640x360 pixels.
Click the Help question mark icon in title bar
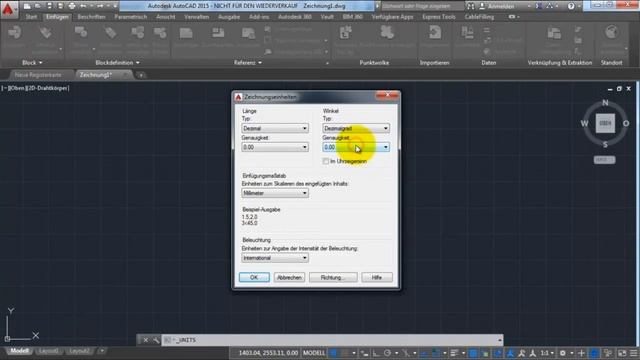[x=571, y=6]
